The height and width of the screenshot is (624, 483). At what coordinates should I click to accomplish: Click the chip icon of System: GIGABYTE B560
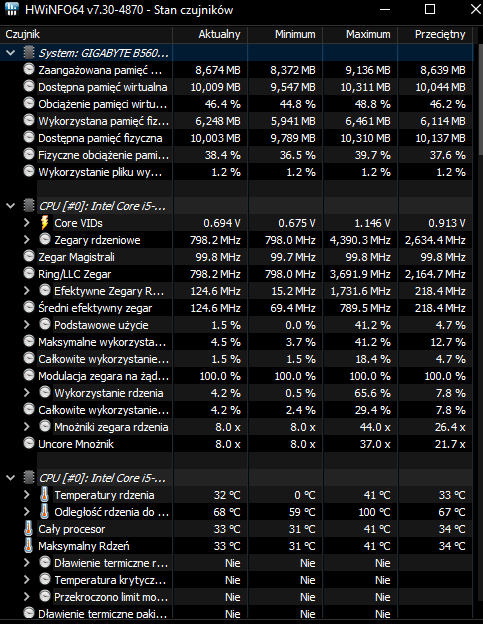tap(29, 53)
